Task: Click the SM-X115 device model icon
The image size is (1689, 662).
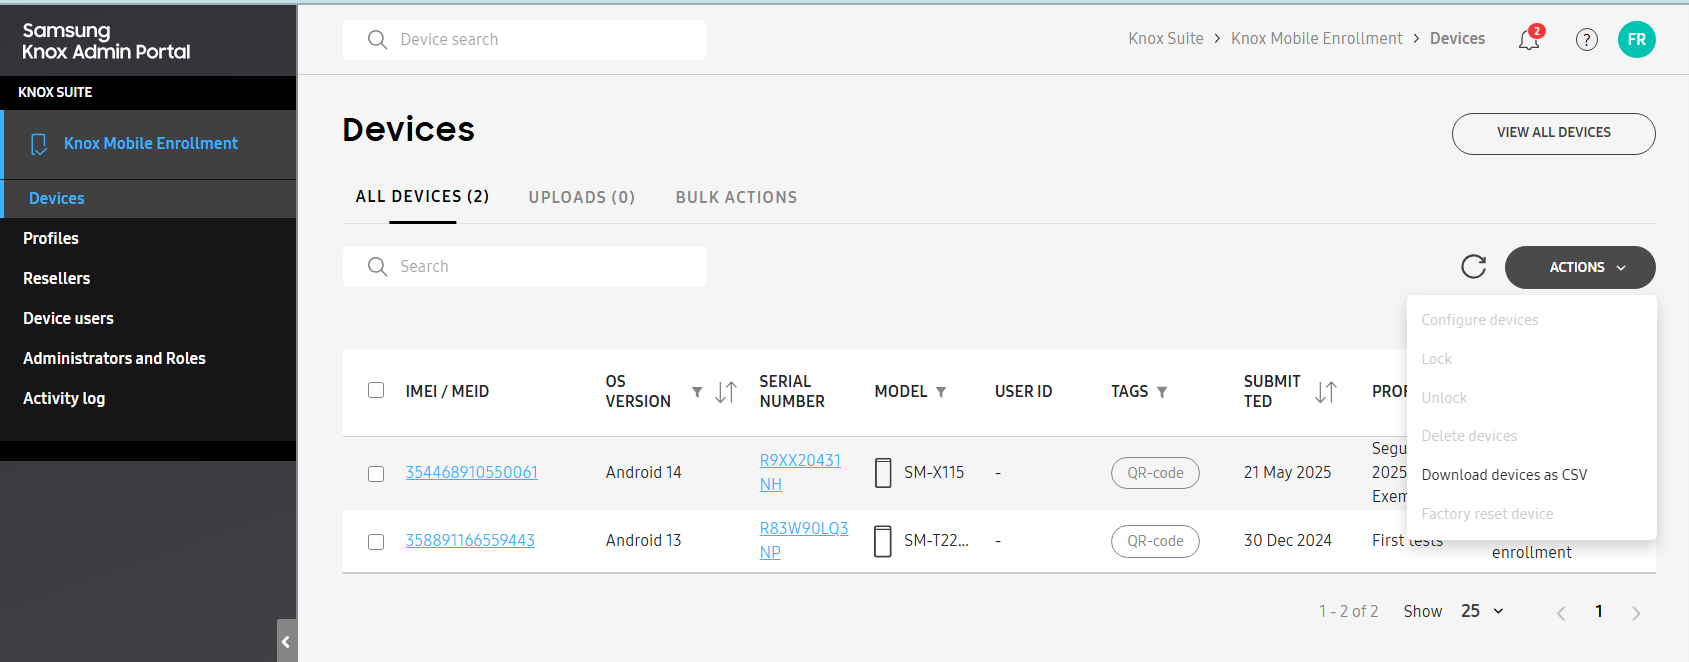Action: [x=883, y=473]
